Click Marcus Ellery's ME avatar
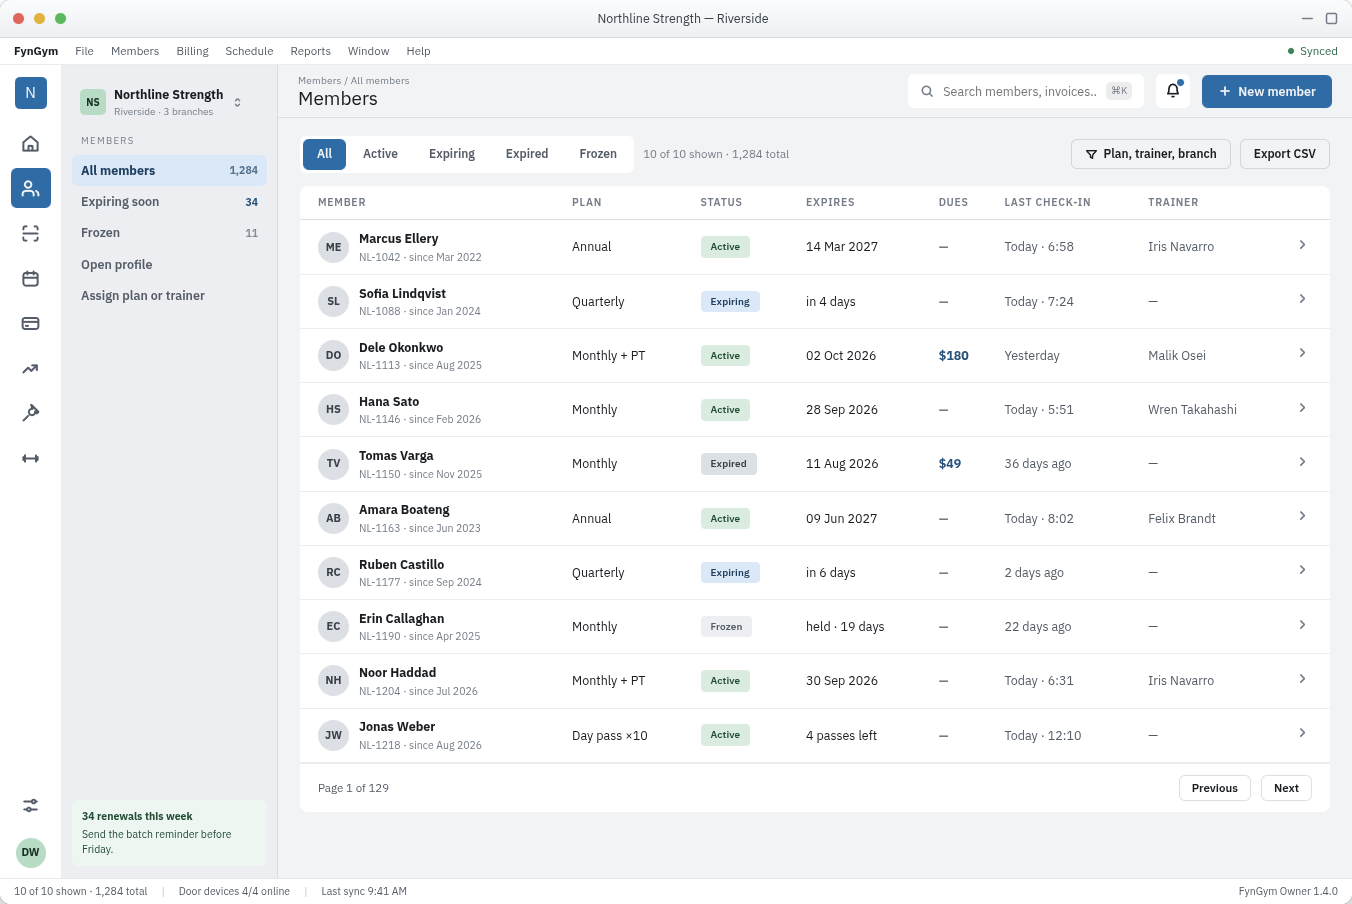1352x904 pixels. (333, 247)
